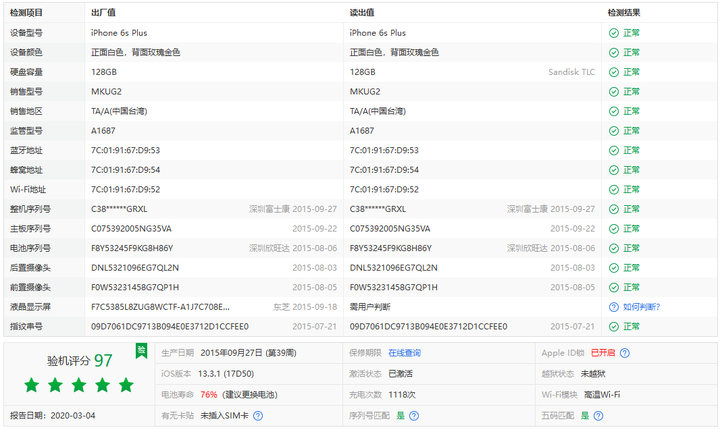This screenshot has height=432, width=720.
Task: Select mainboard serial C075392005NG35VA under 读出值
Action: tap(390, 229)
